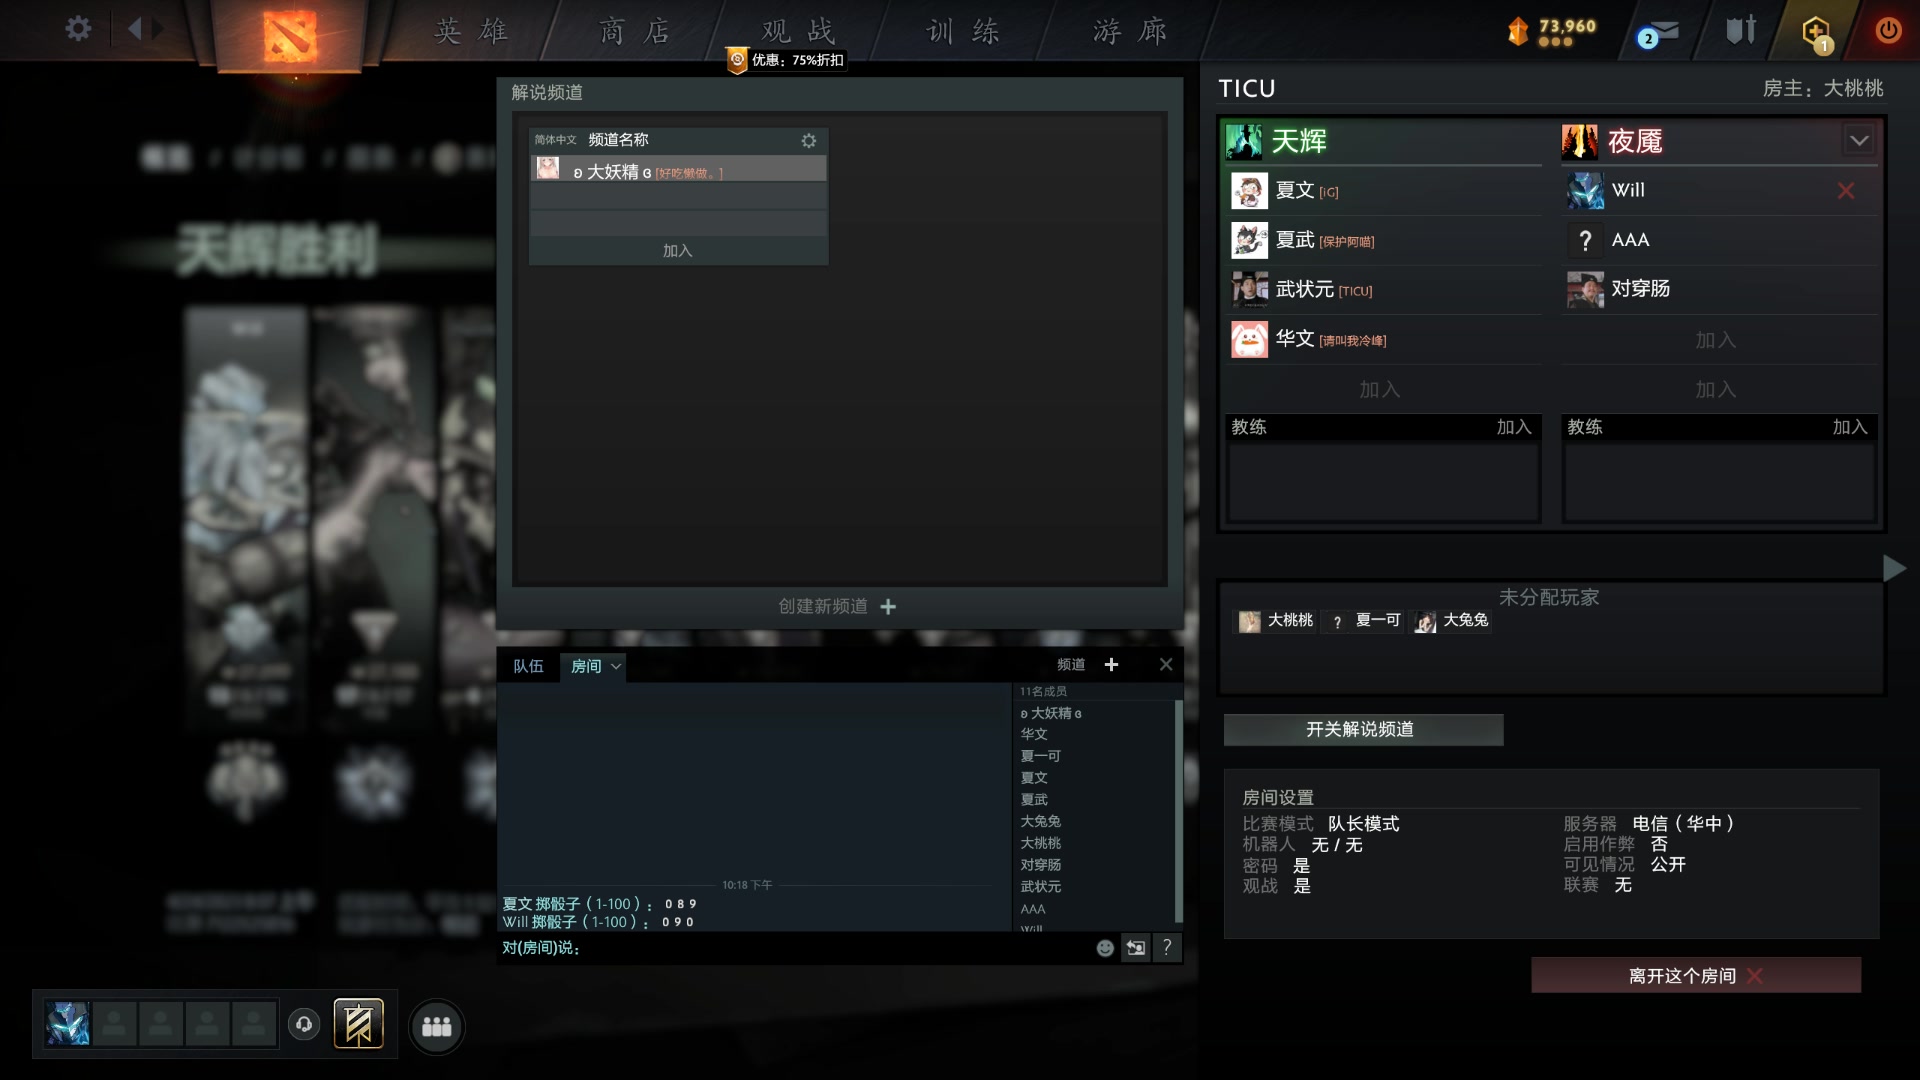The width and height of the screenshot is (1920, 1080).
Task: Open the chat help question mark icon
Action: coord(1167,947)
